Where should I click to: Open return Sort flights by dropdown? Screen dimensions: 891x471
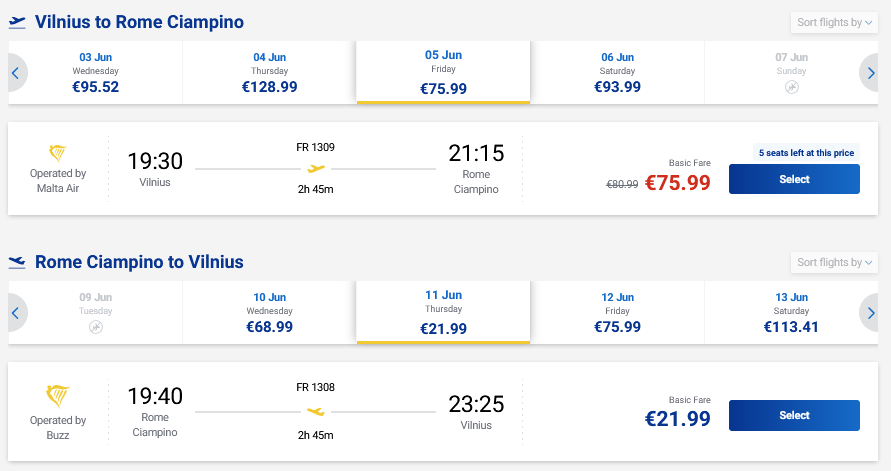(x=835, y=262)
